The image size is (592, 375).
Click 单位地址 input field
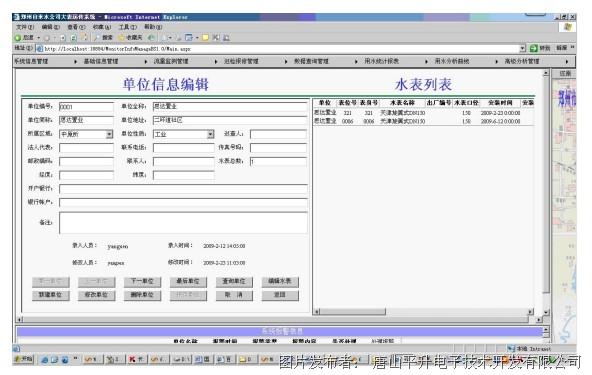[x=230, y=120]
